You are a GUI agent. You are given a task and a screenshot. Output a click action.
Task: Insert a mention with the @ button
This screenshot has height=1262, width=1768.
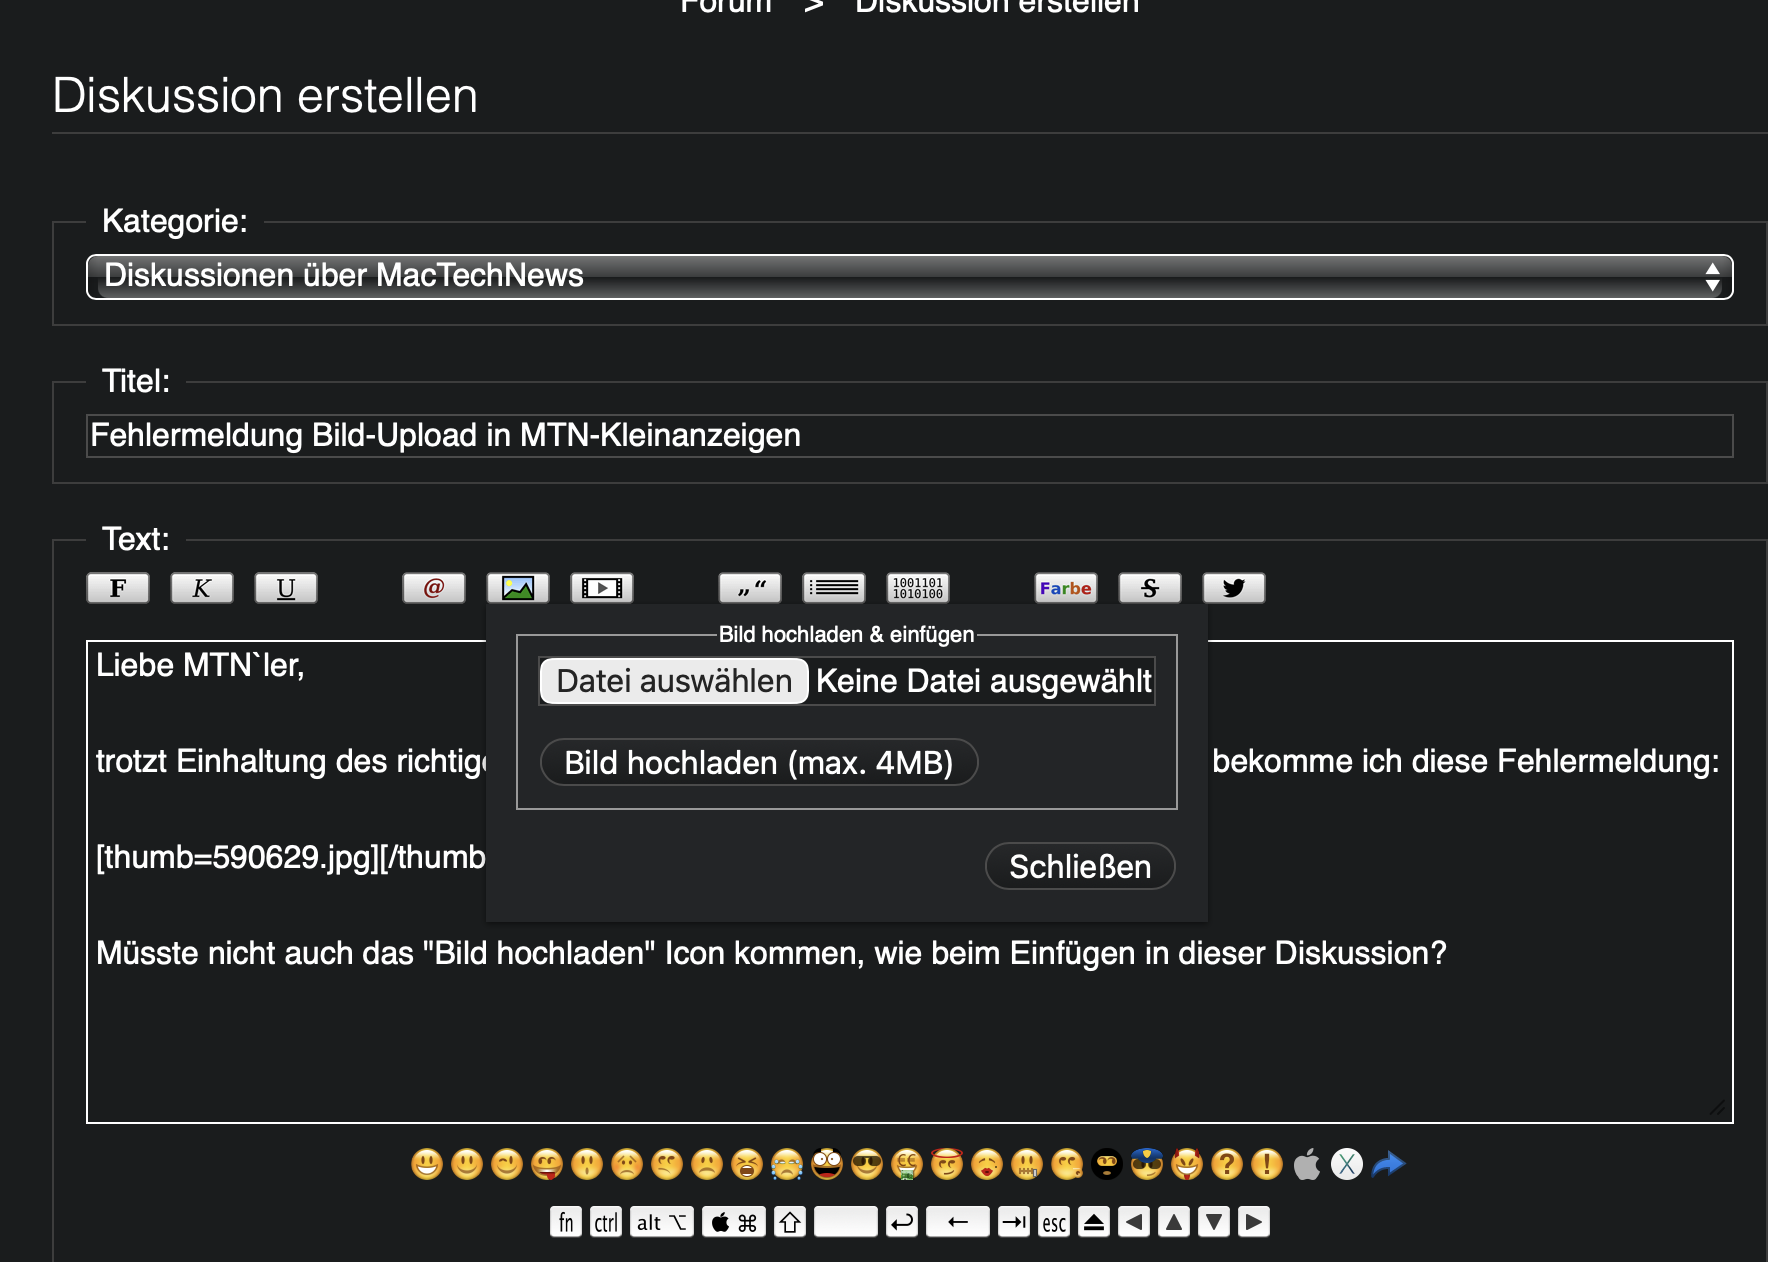point(434,588)
